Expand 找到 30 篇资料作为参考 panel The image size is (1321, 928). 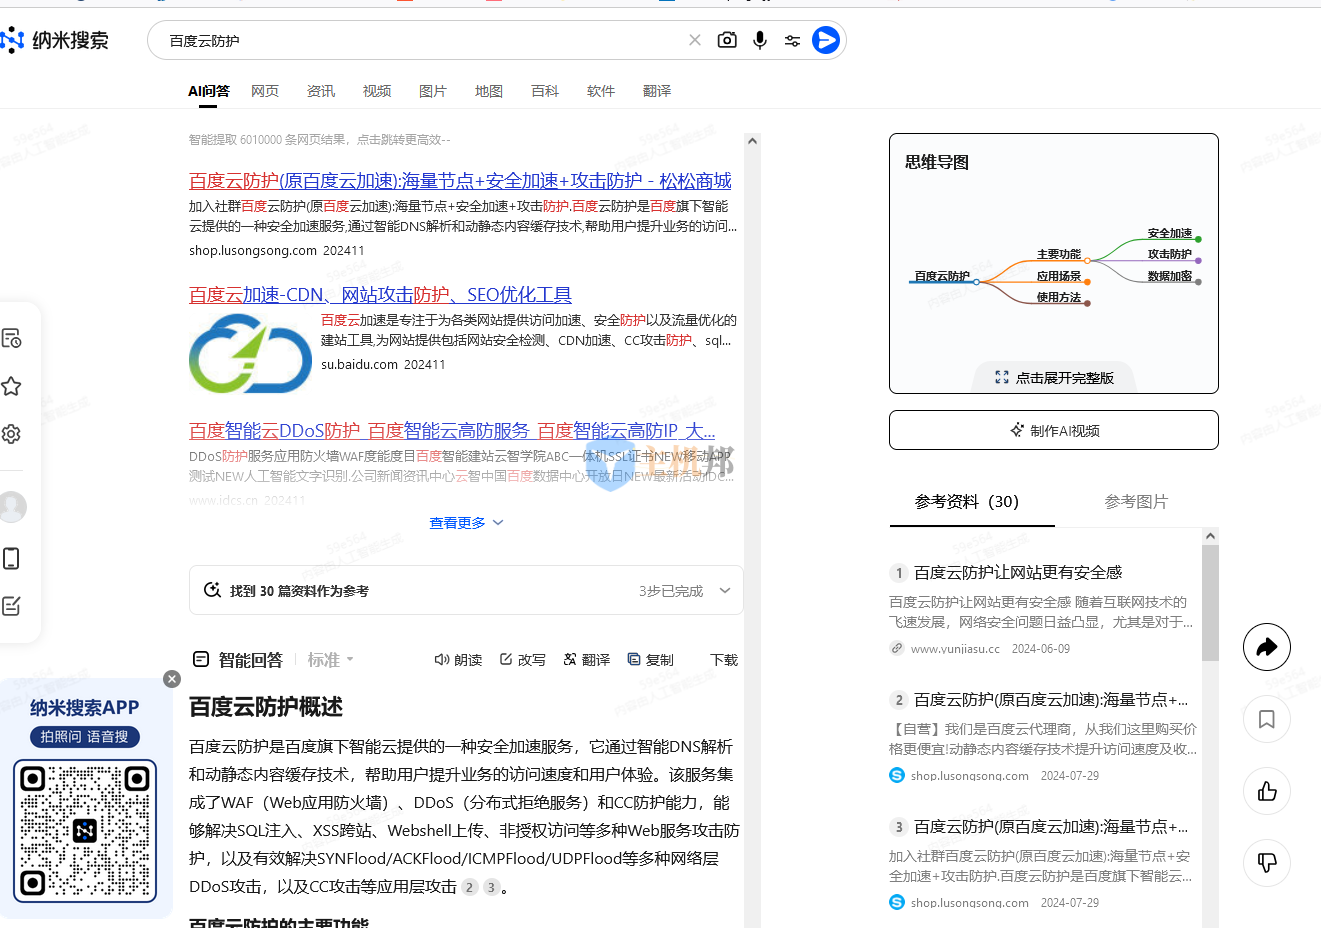pos(466,591)
